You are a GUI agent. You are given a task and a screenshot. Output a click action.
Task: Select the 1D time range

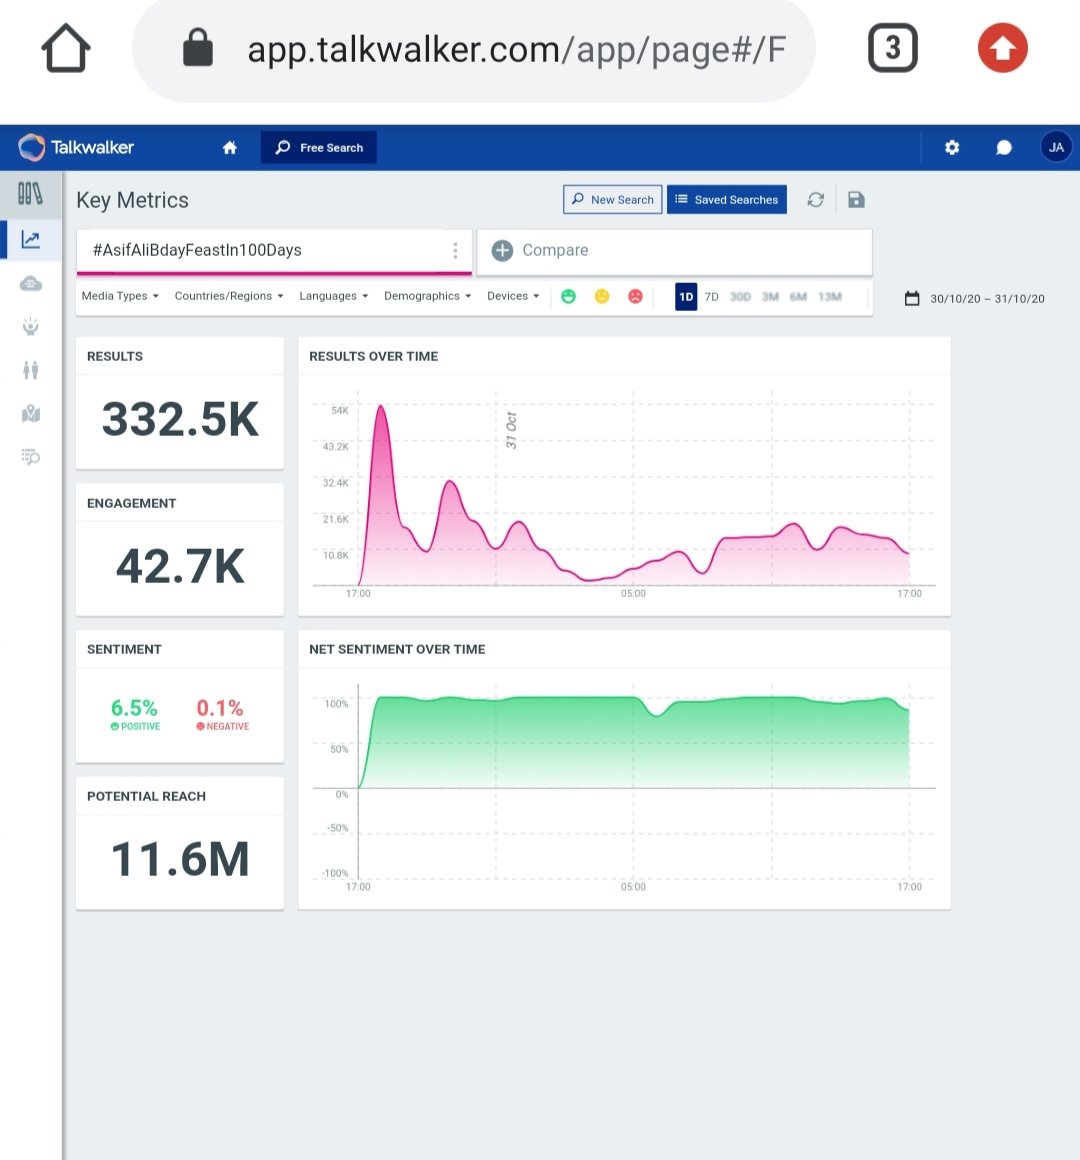pos(686,297)
